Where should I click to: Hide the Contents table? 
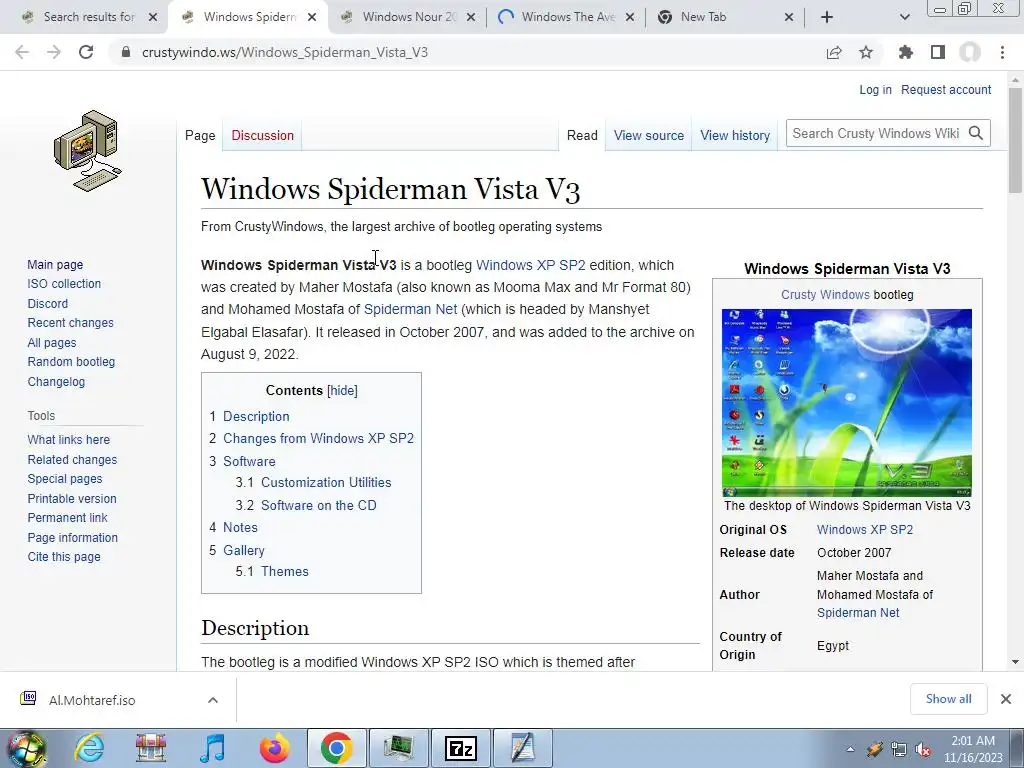(x=342, y=391)
